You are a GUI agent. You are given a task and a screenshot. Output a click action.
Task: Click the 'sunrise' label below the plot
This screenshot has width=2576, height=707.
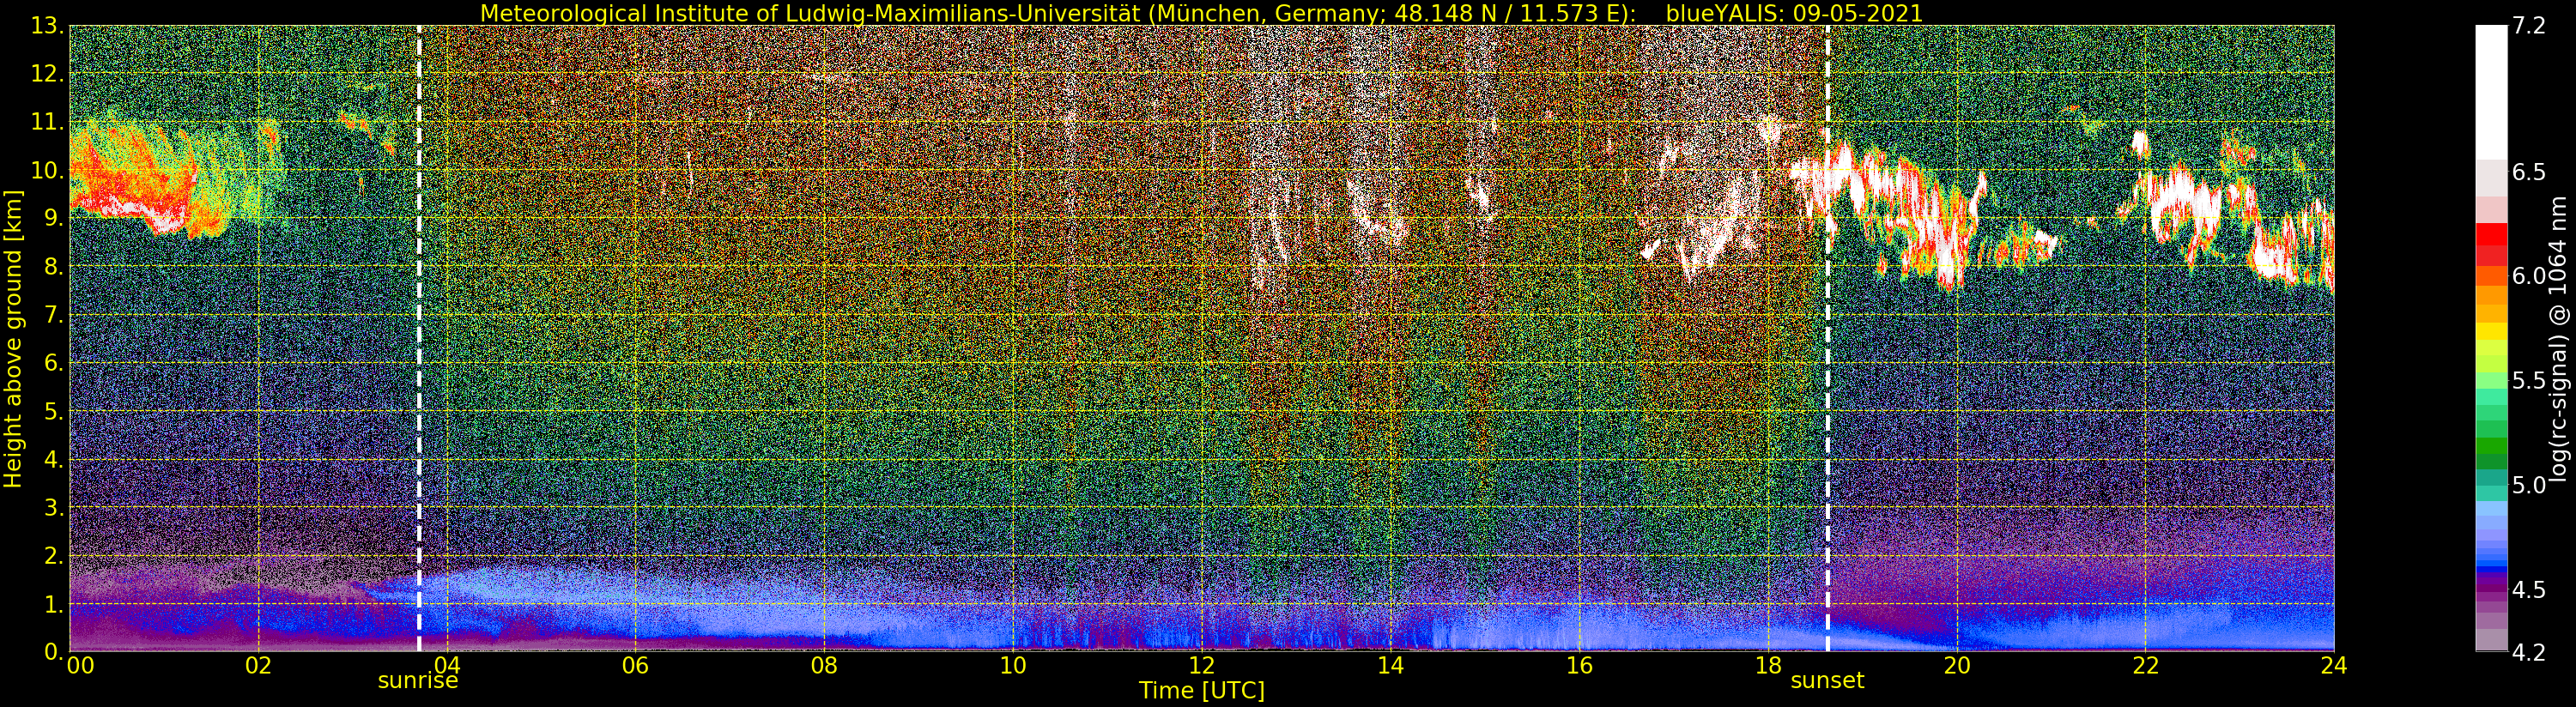tap(418, 681)
